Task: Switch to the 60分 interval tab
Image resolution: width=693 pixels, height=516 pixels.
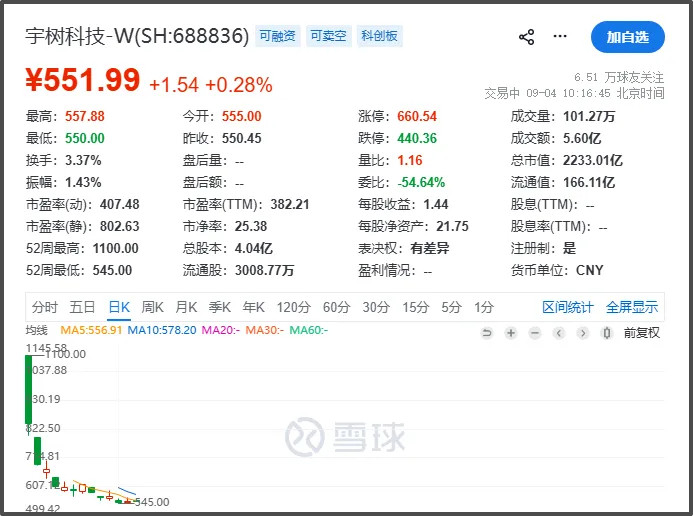Action: [337, 307]
